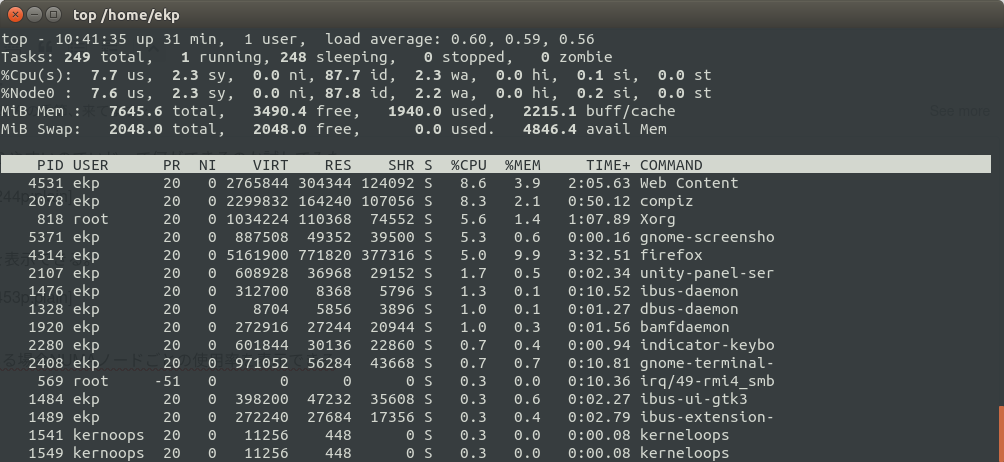The image size is (1004, 462).
Task: Click PID 1549 of the kerneloops row
Action: pos(45,452)
